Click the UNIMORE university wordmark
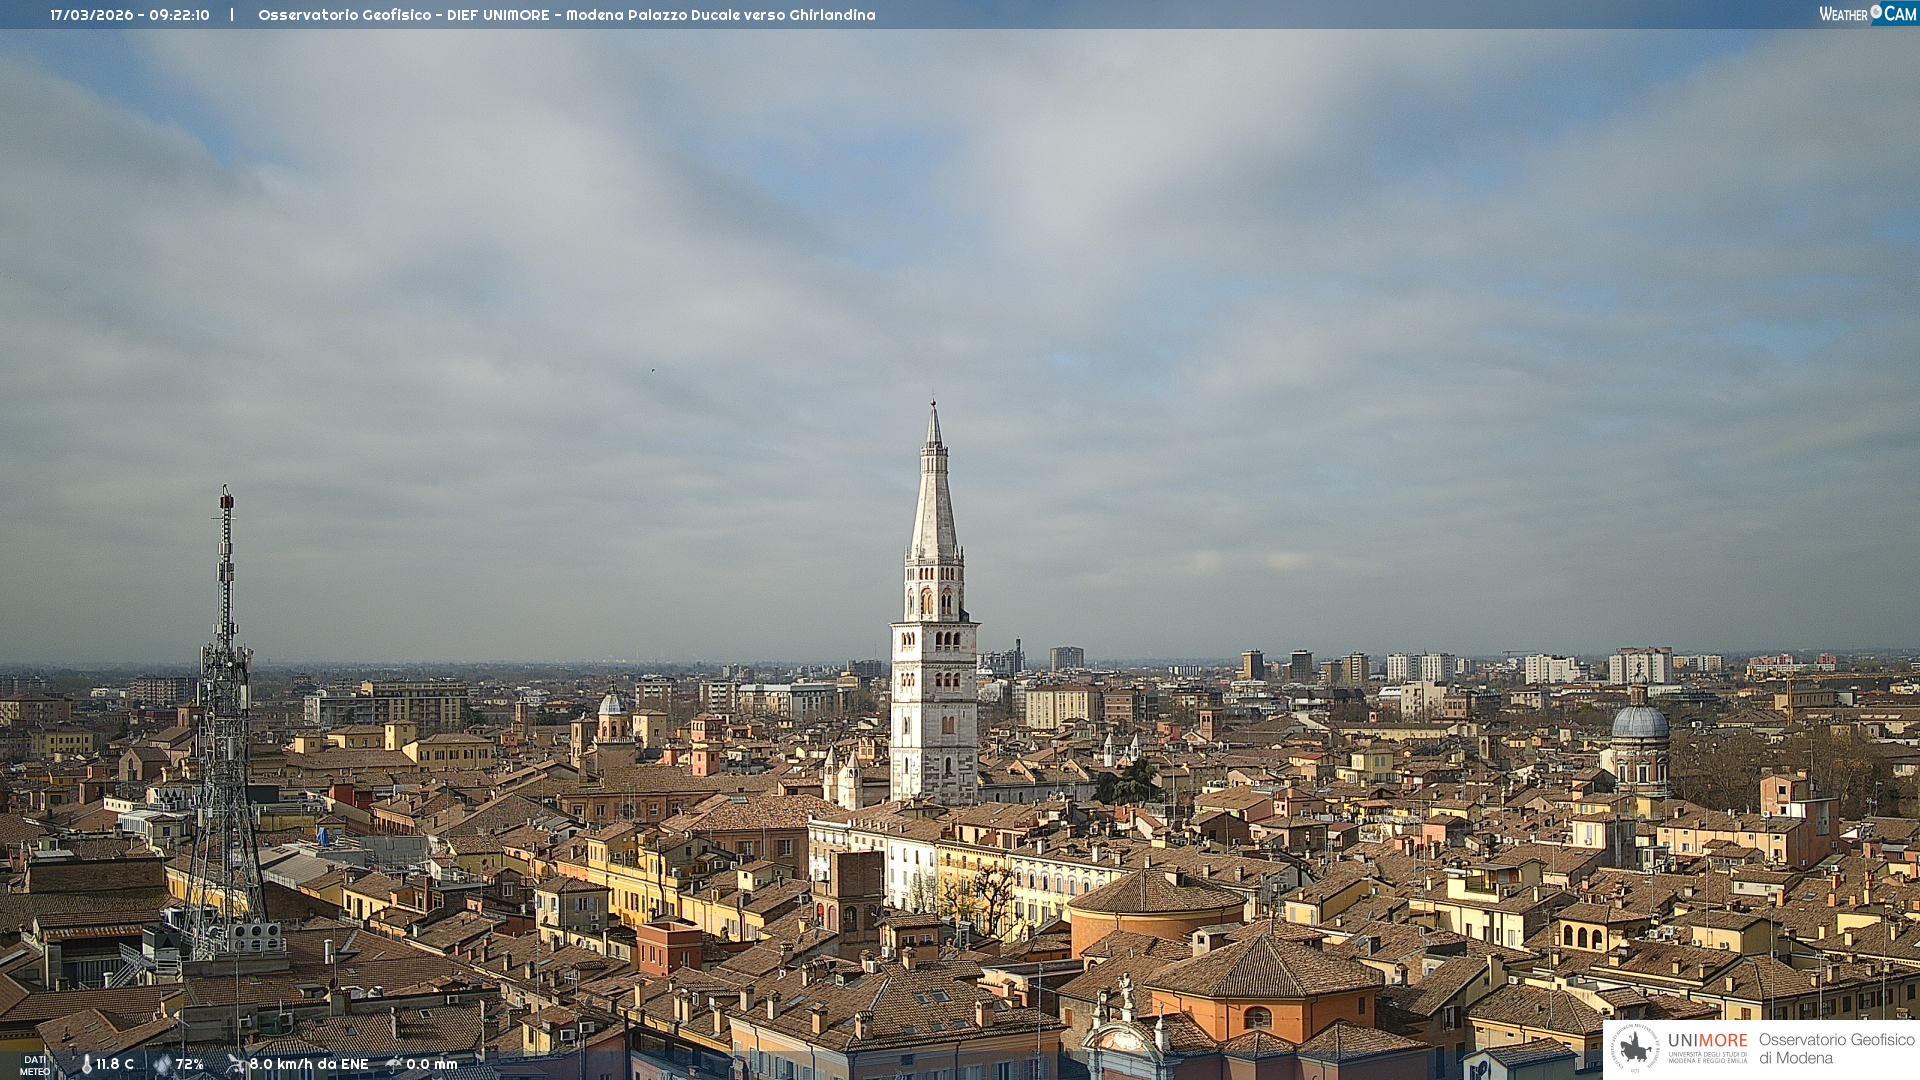Viewport: 1920px width, 1080px height. [x=1707, y=1041]
